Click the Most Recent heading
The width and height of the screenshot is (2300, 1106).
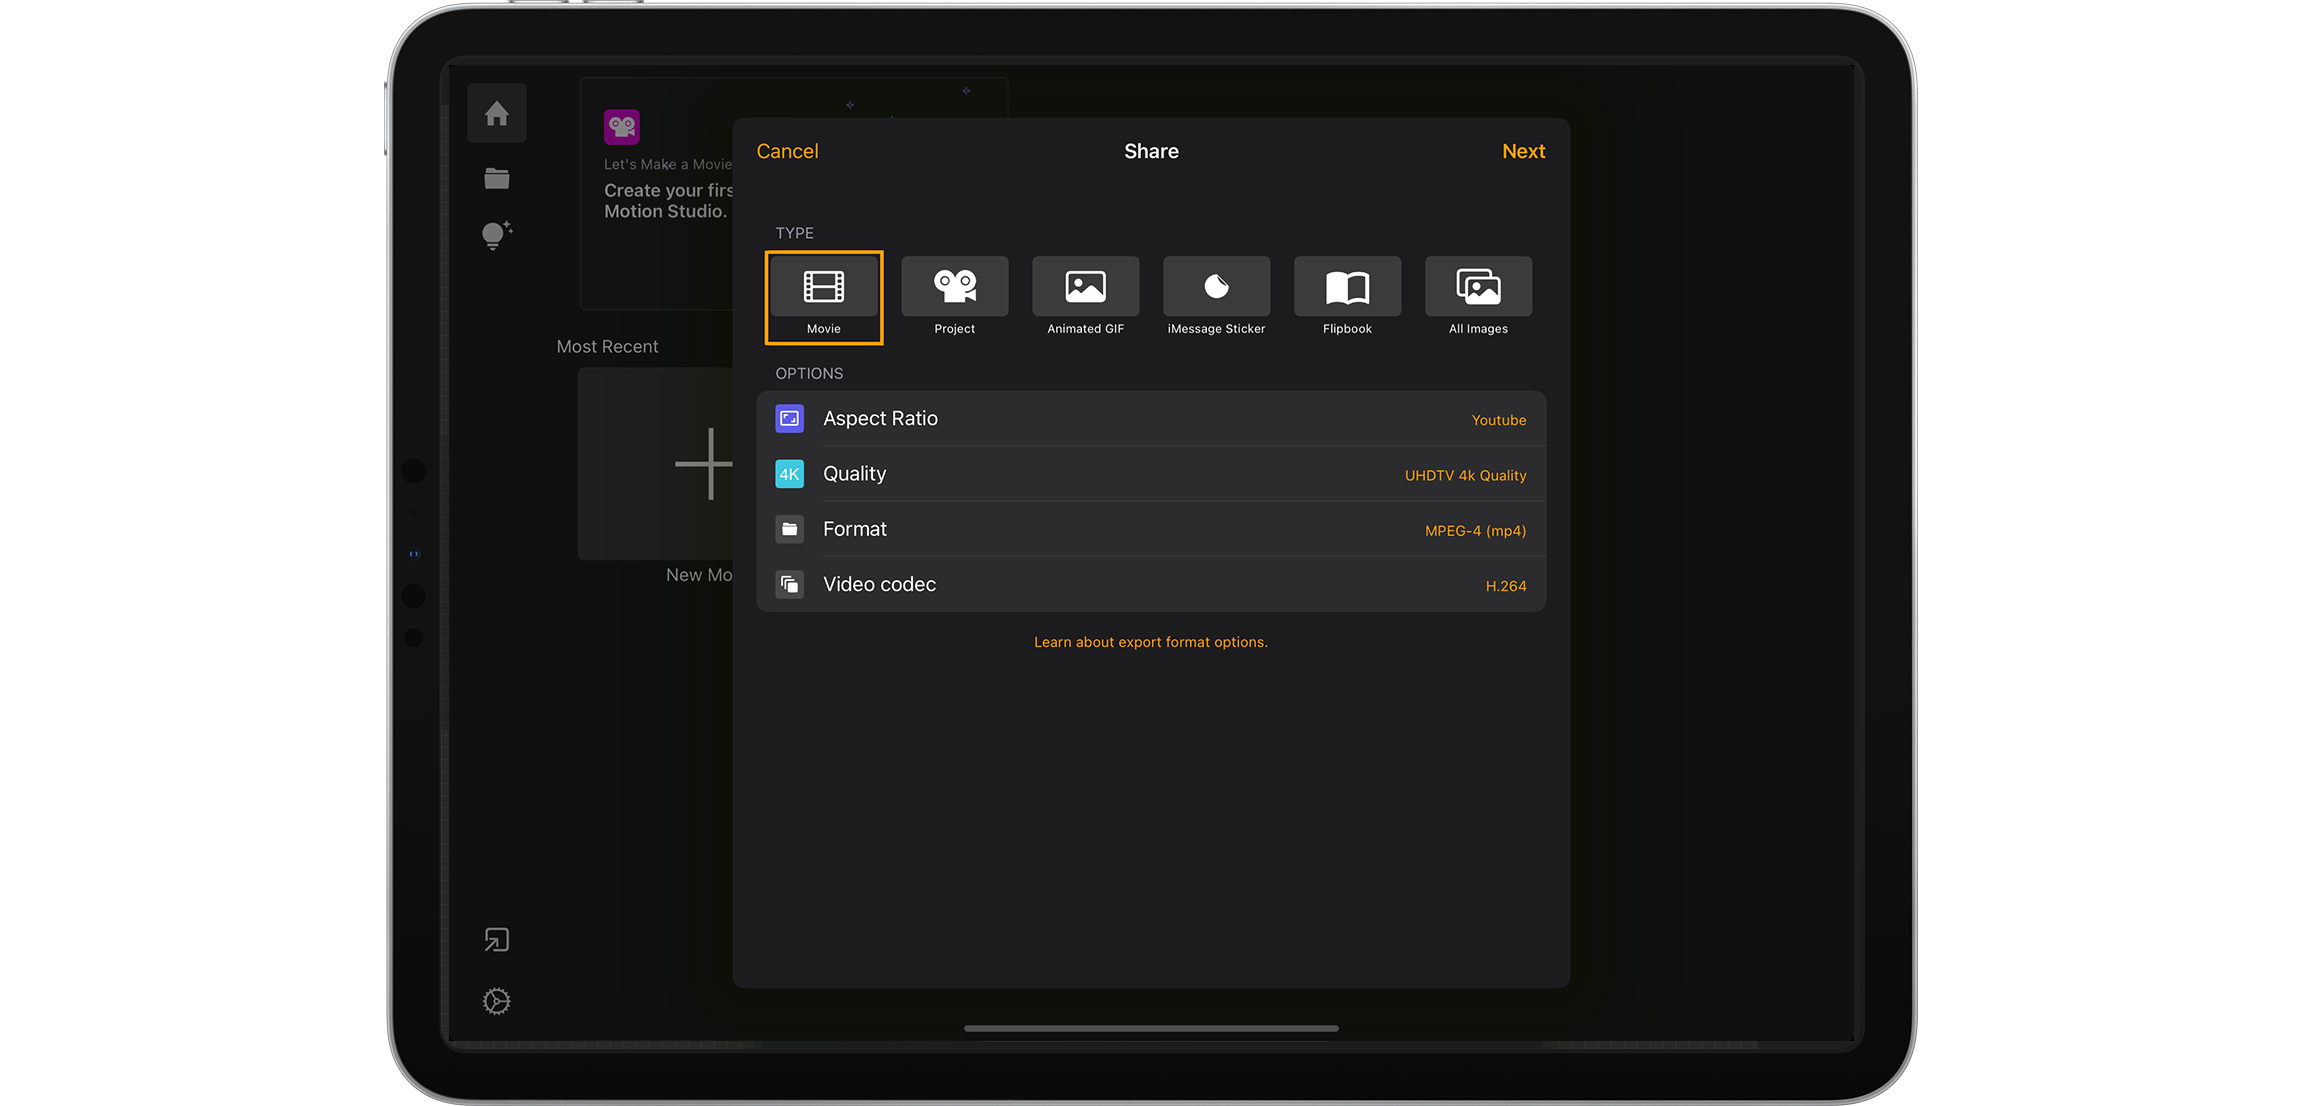pos(607,347)
